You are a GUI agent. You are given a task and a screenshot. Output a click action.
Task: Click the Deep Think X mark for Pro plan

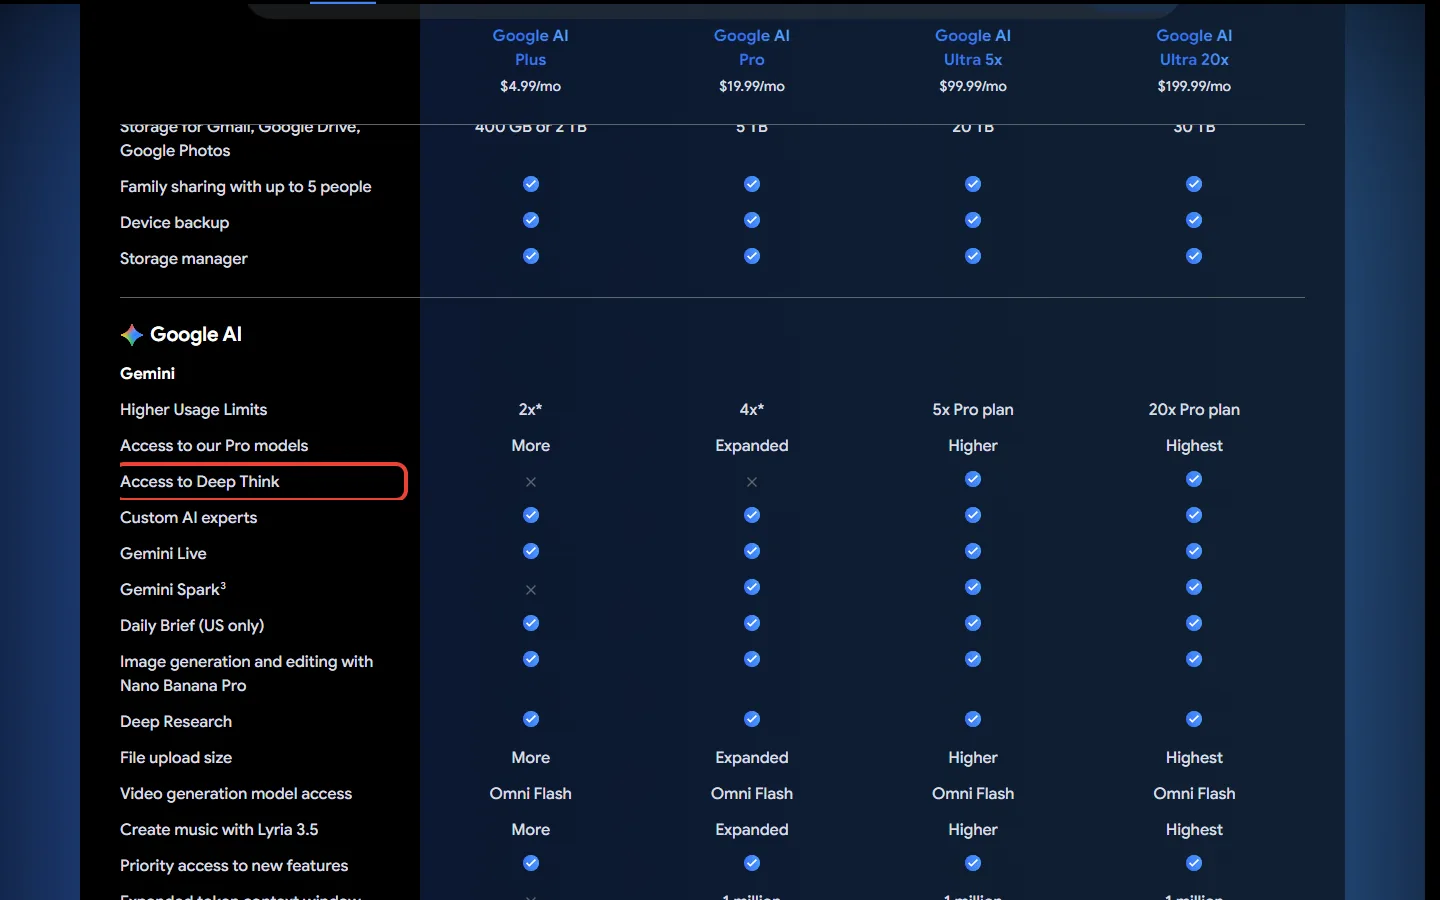752,482
